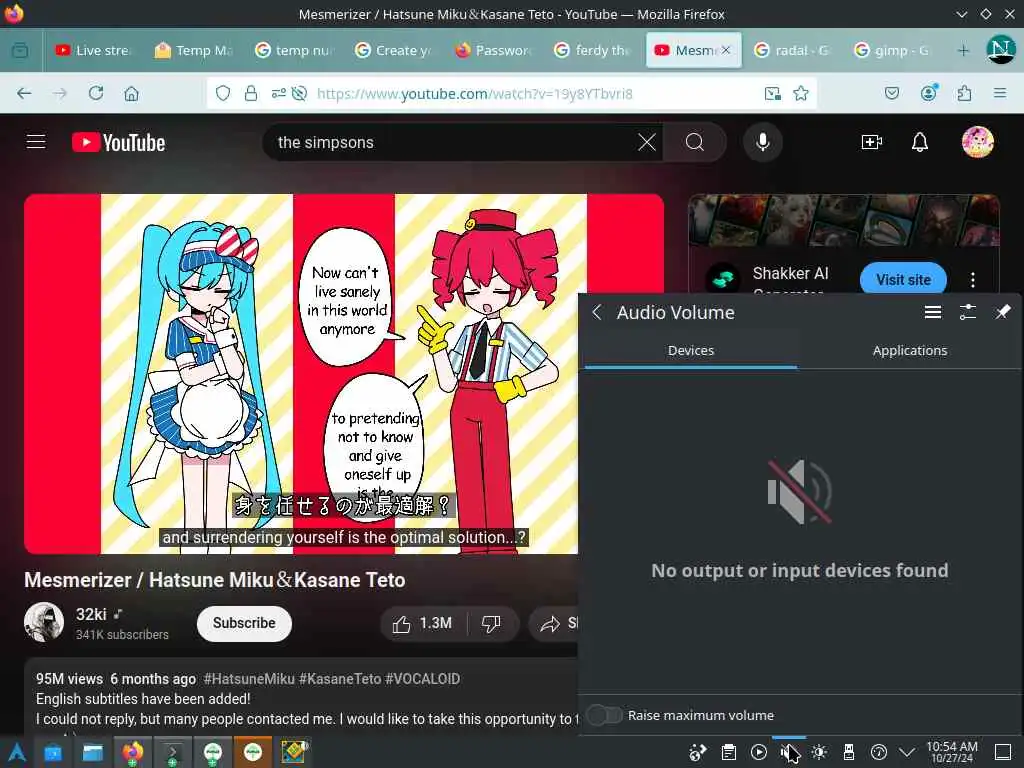Open Firefox account icon
The width and height of the screenshot is (1024, 768).
928,93
